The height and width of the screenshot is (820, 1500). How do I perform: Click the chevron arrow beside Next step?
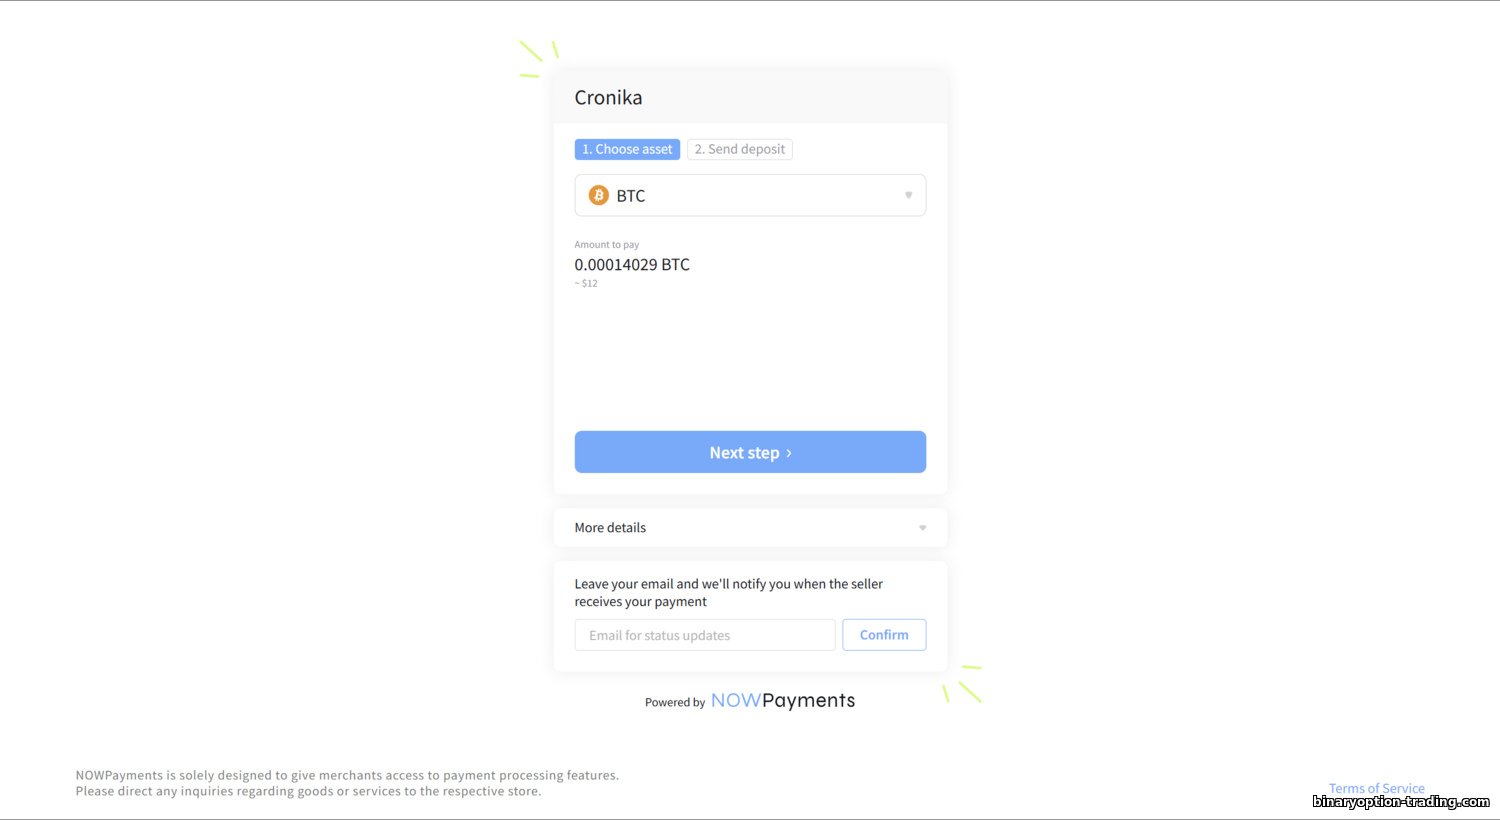pyautogui.click(x=789, y=453)
